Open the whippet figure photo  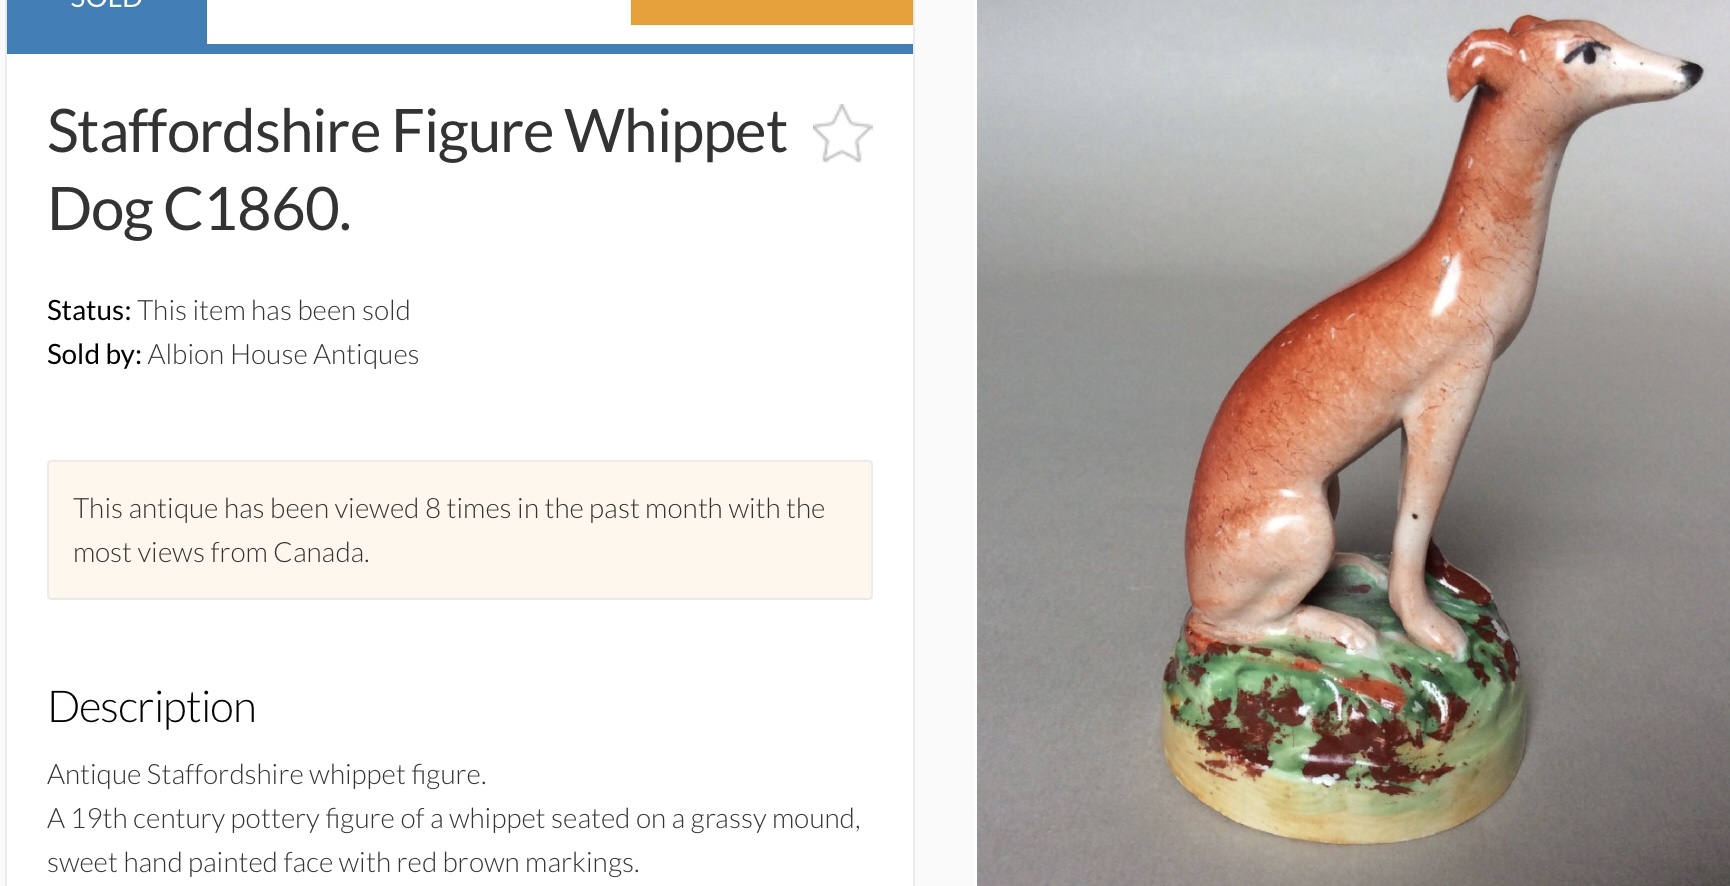pyautogui.click(x=1353, y=443)
